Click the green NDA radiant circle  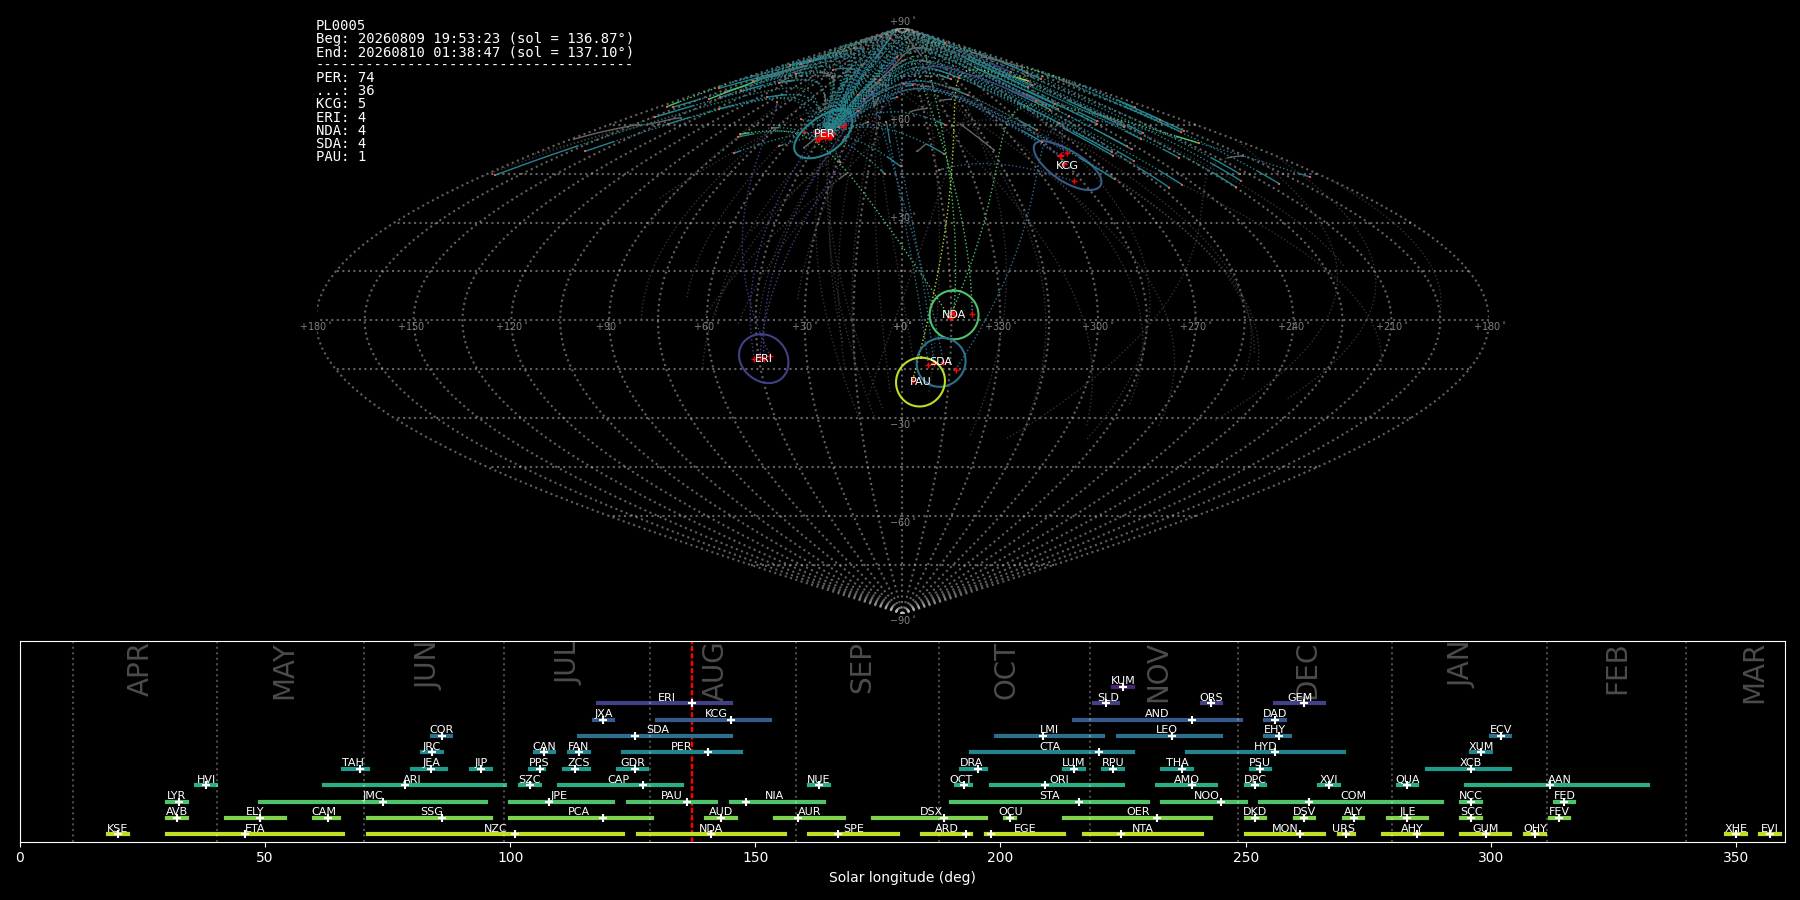pos(954,315)
